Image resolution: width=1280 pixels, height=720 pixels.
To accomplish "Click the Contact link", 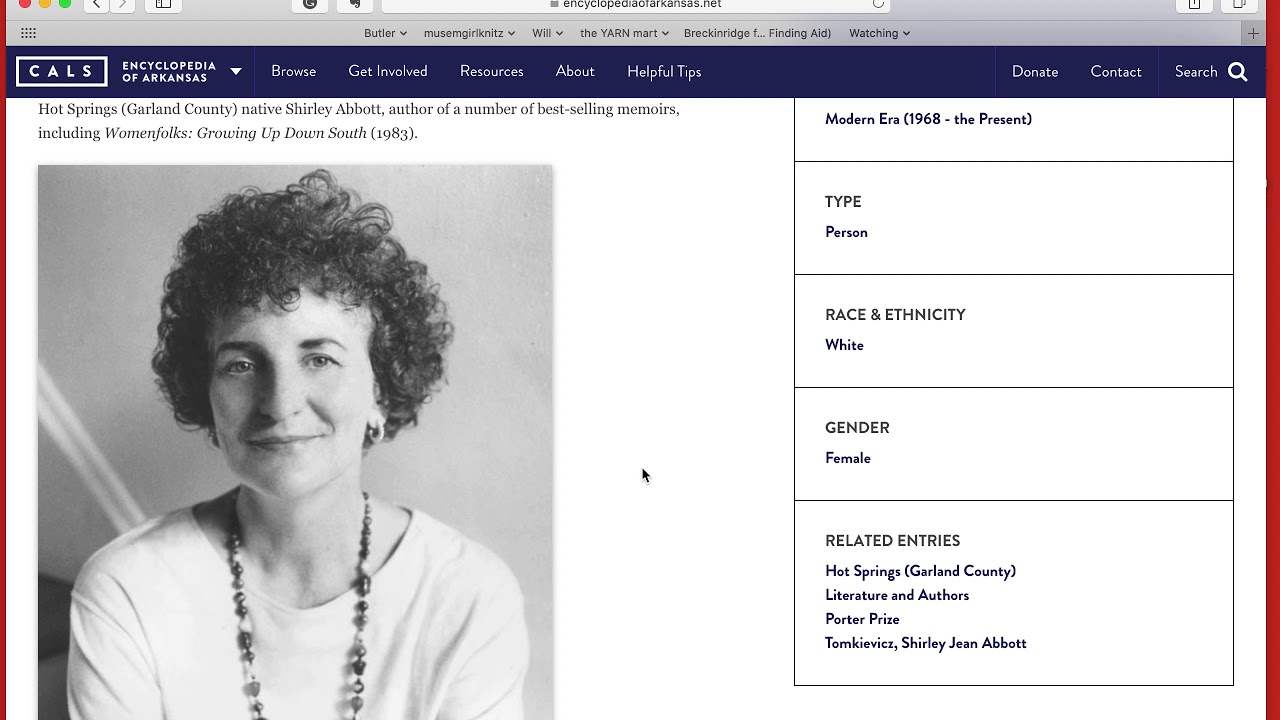I will (1116, 72).
